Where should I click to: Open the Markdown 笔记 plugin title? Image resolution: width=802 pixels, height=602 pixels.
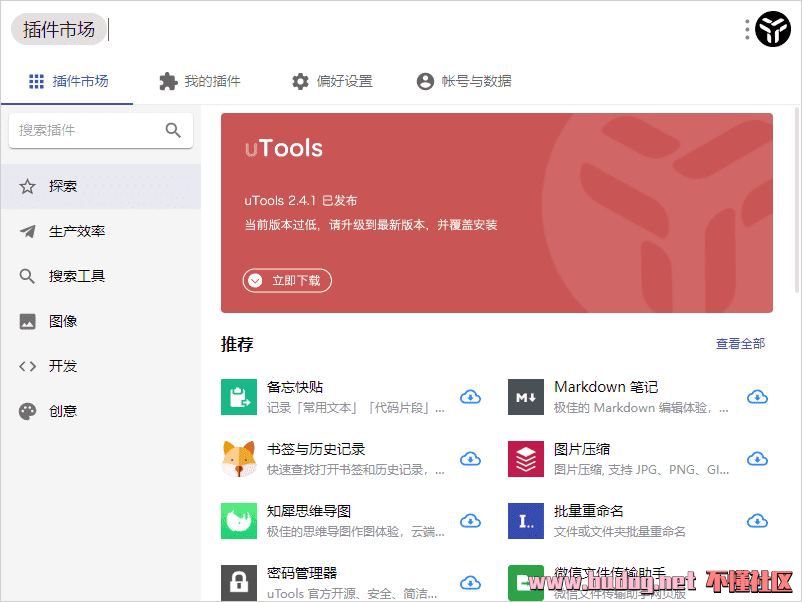click(x=606, y=387)
